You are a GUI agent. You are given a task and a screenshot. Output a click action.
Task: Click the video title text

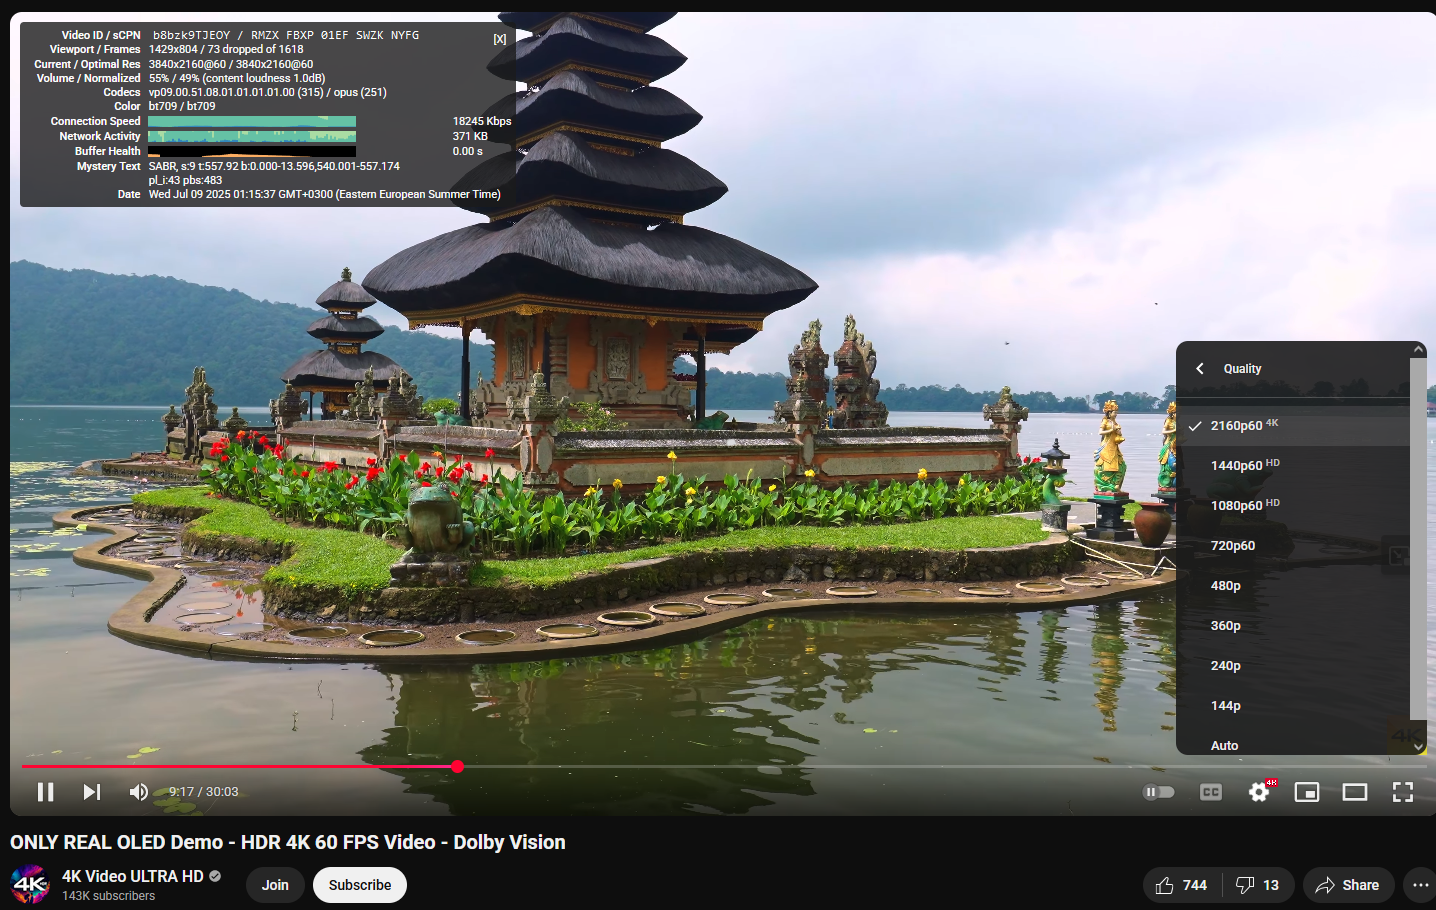[x=288, y=842]
